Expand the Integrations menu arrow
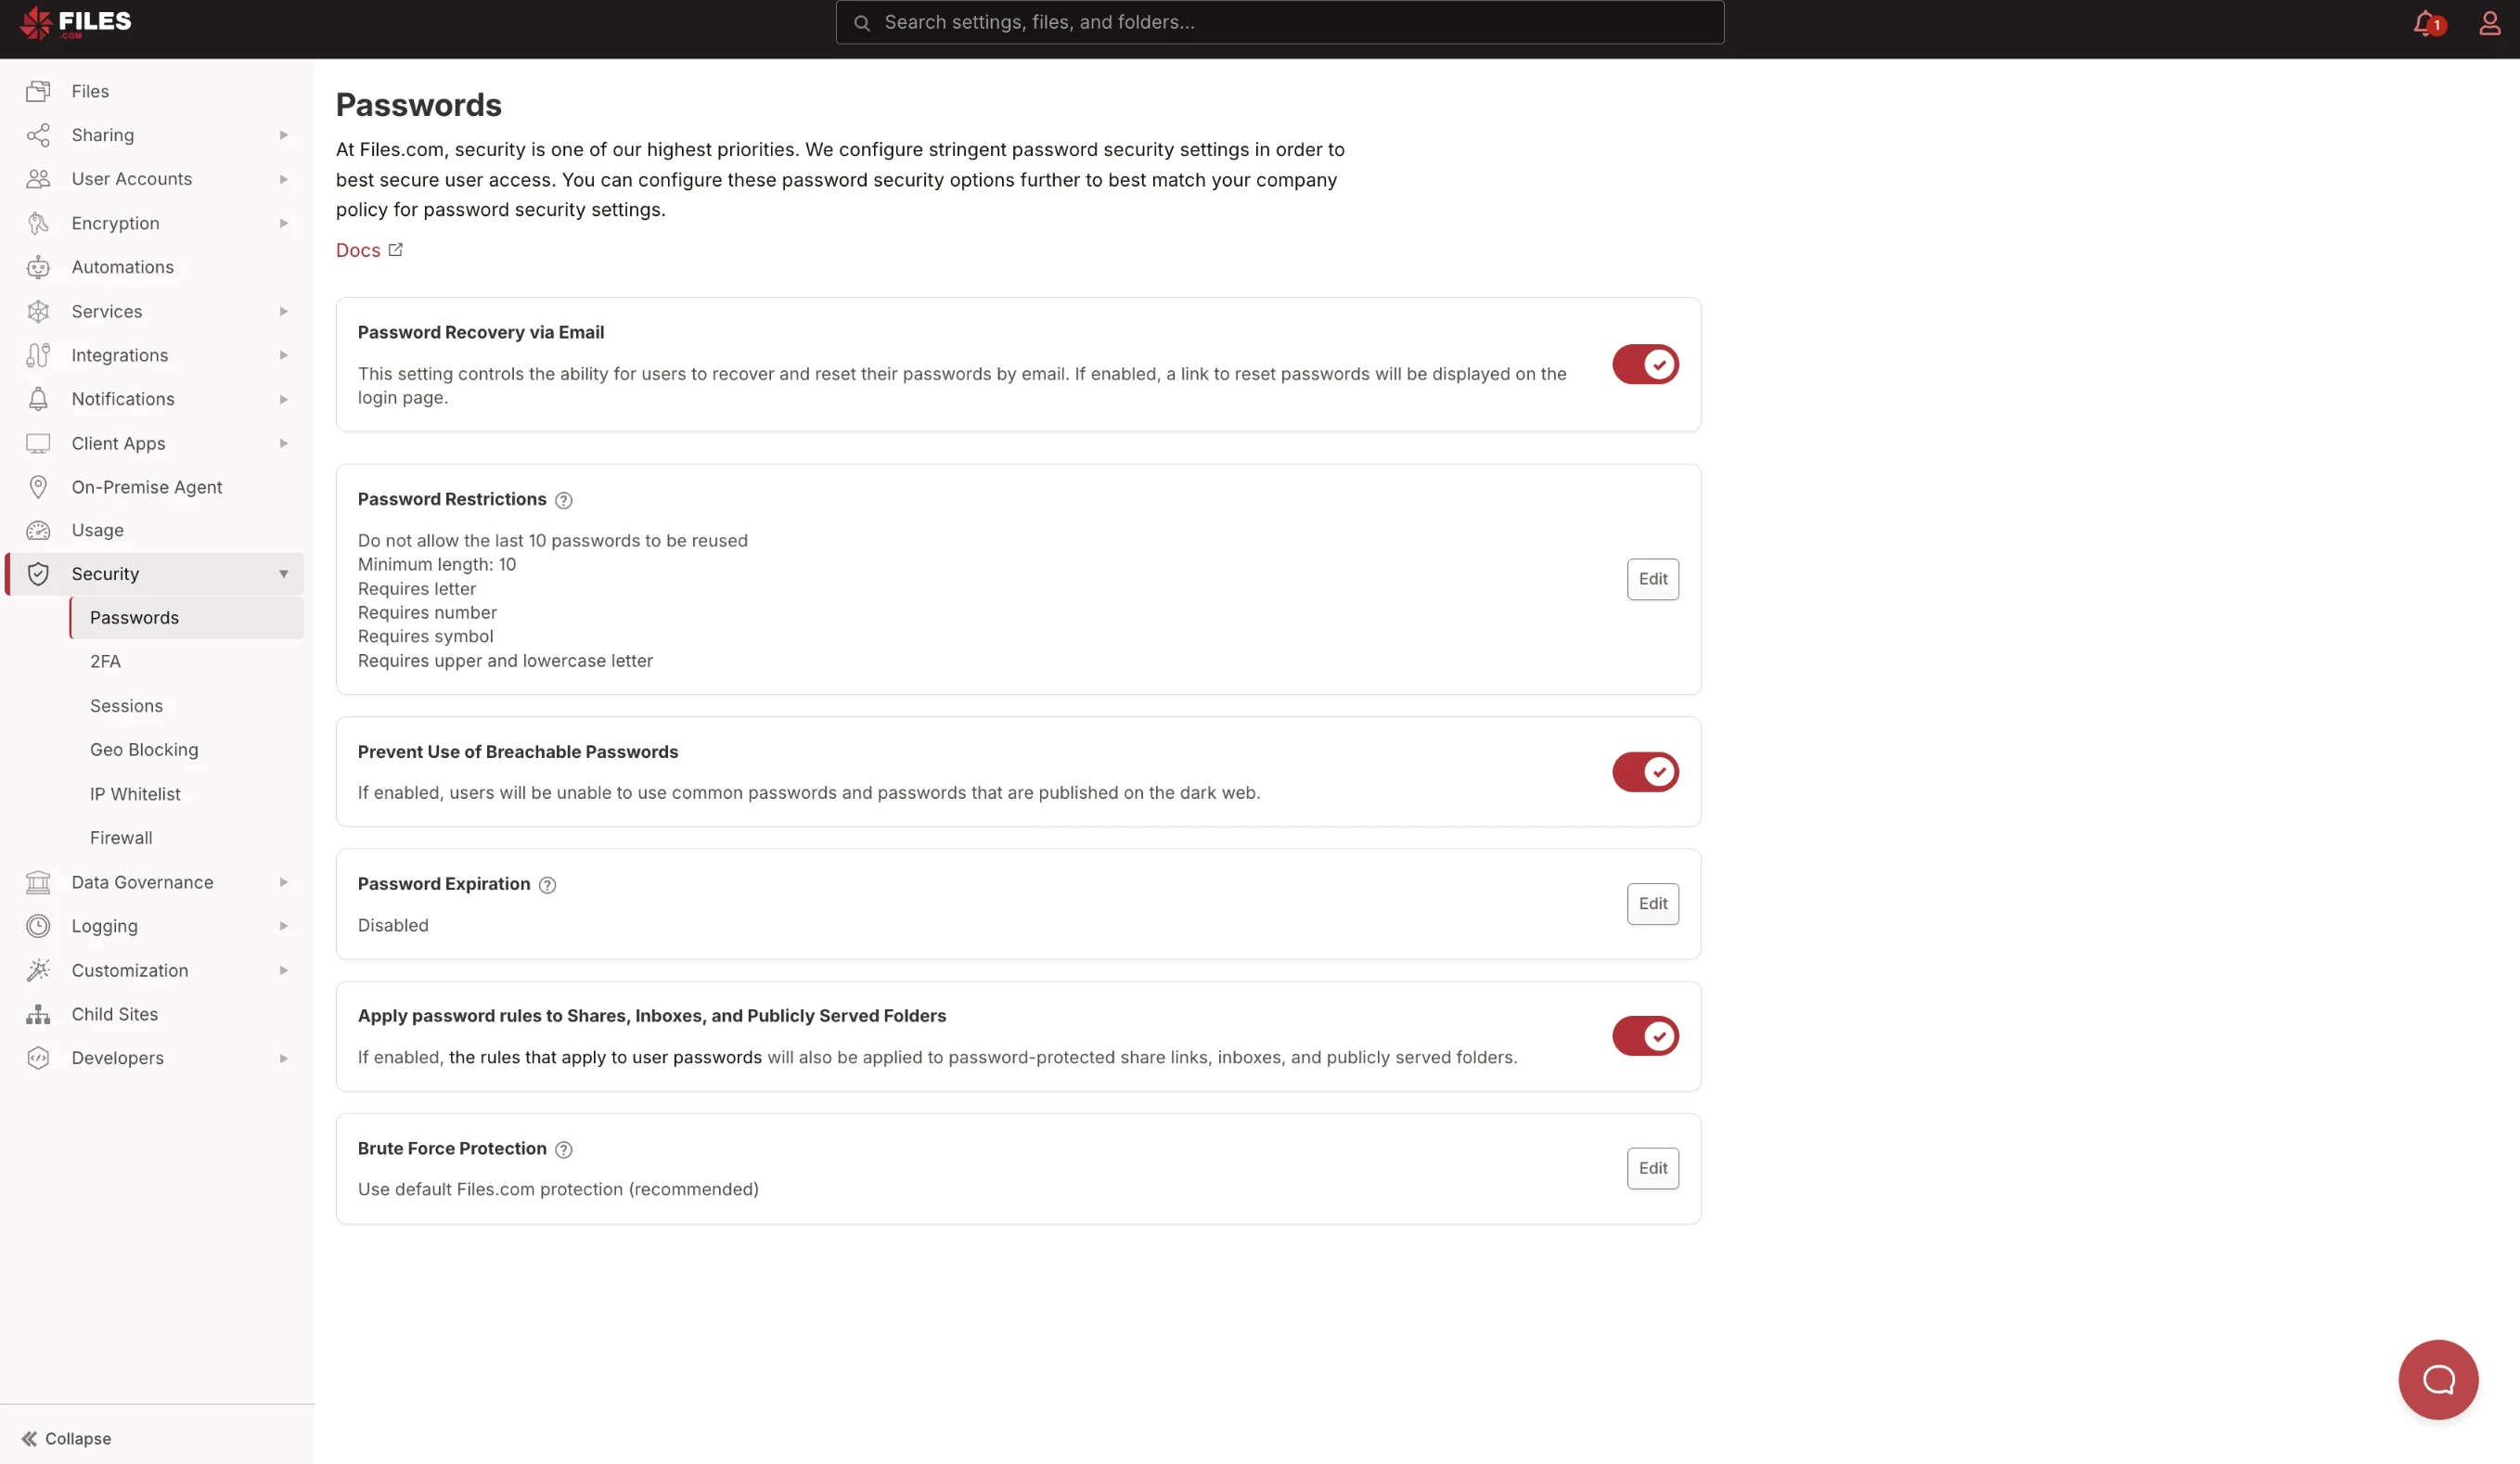The width and height of the screenshot is (2520, 1464). click(284, 355)
